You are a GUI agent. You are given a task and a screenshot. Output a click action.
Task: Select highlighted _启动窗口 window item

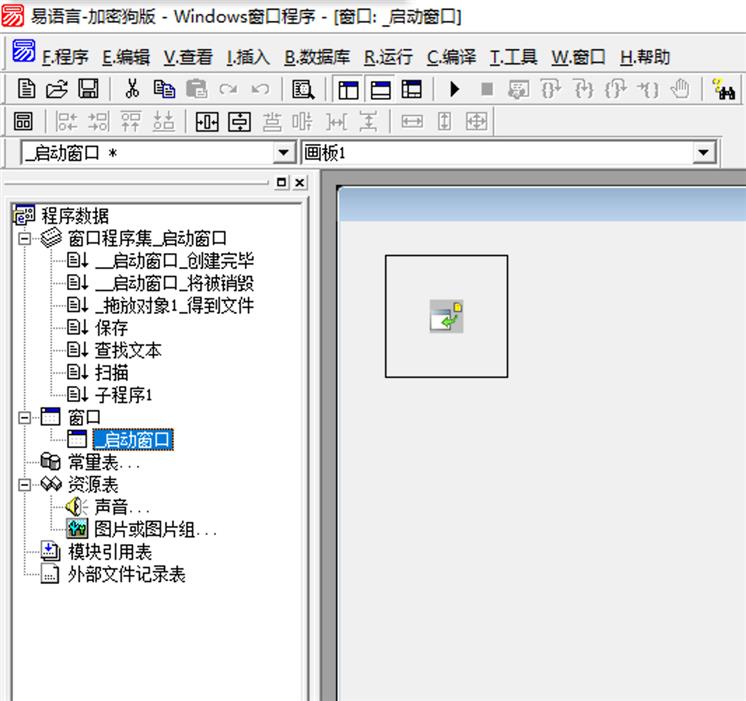coord(133,440)
